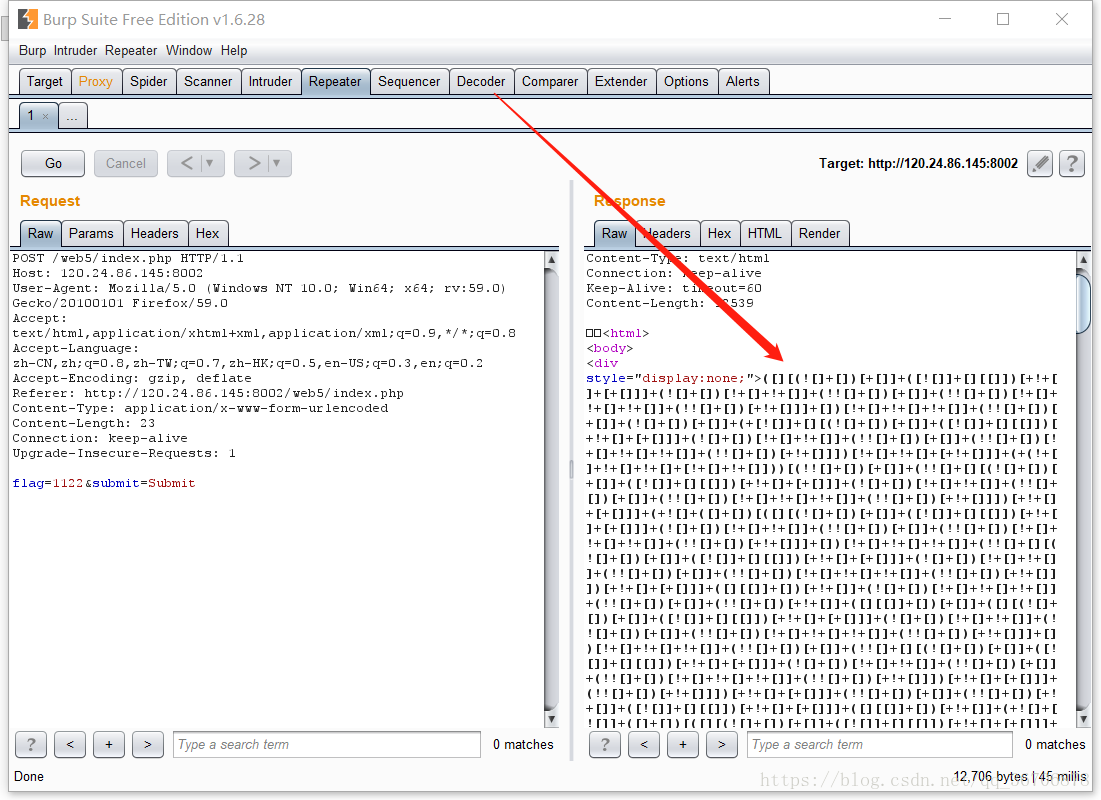Screen dimensions: 1101x800
Task: Select the Repeater tool tab
Action: [x=335, y=81]
